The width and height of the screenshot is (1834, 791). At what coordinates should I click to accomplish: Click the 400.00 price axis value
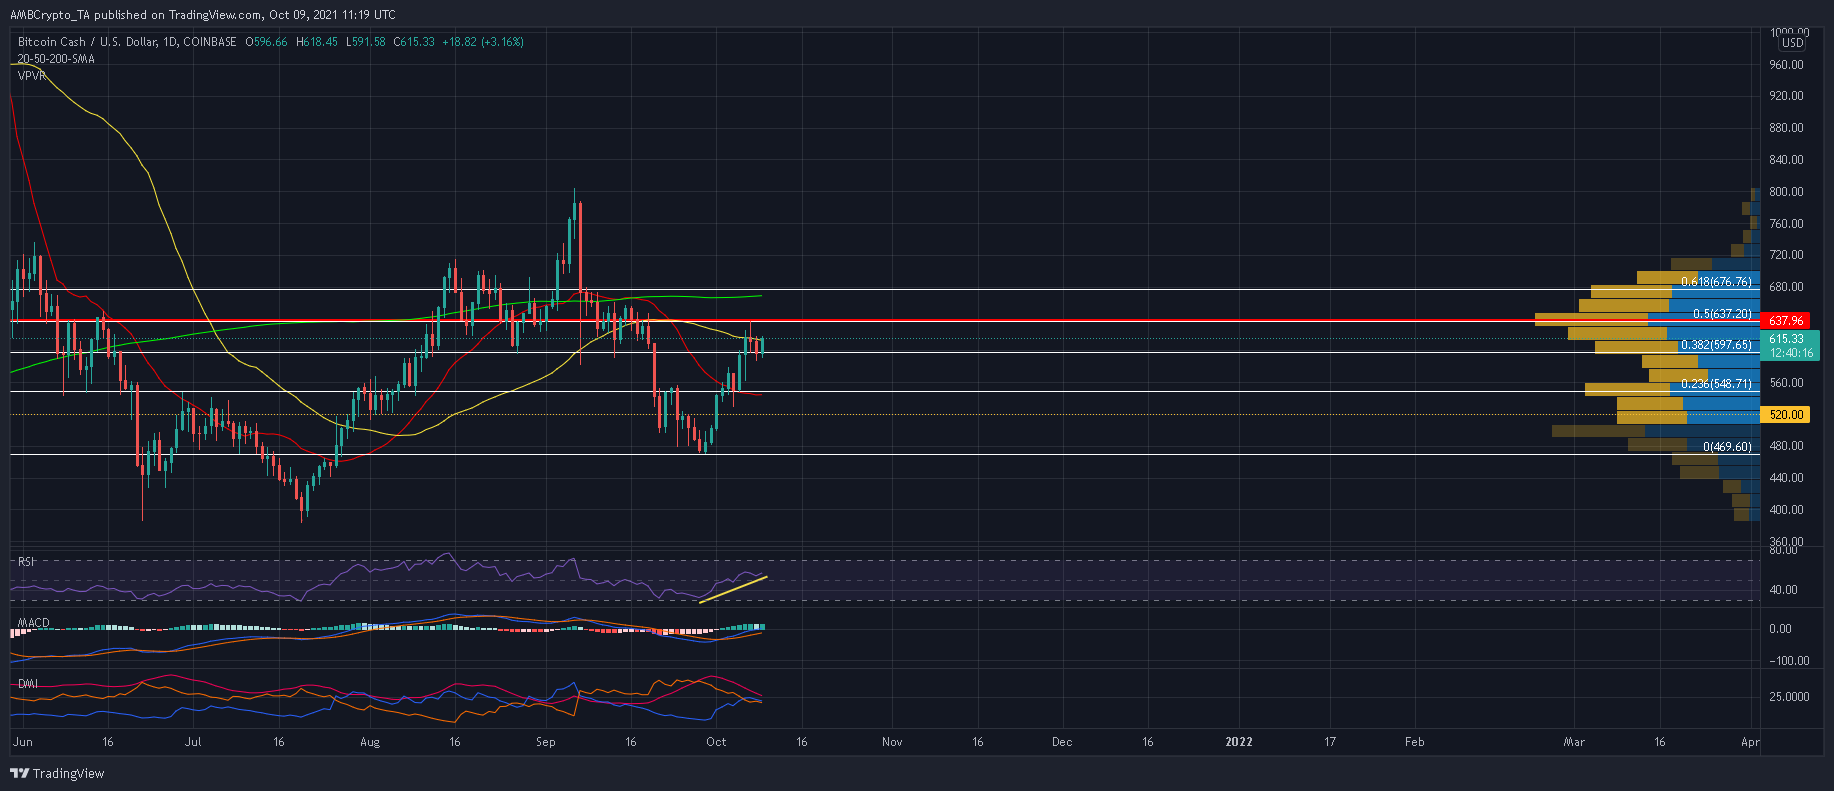click(x=1786, y=510)
